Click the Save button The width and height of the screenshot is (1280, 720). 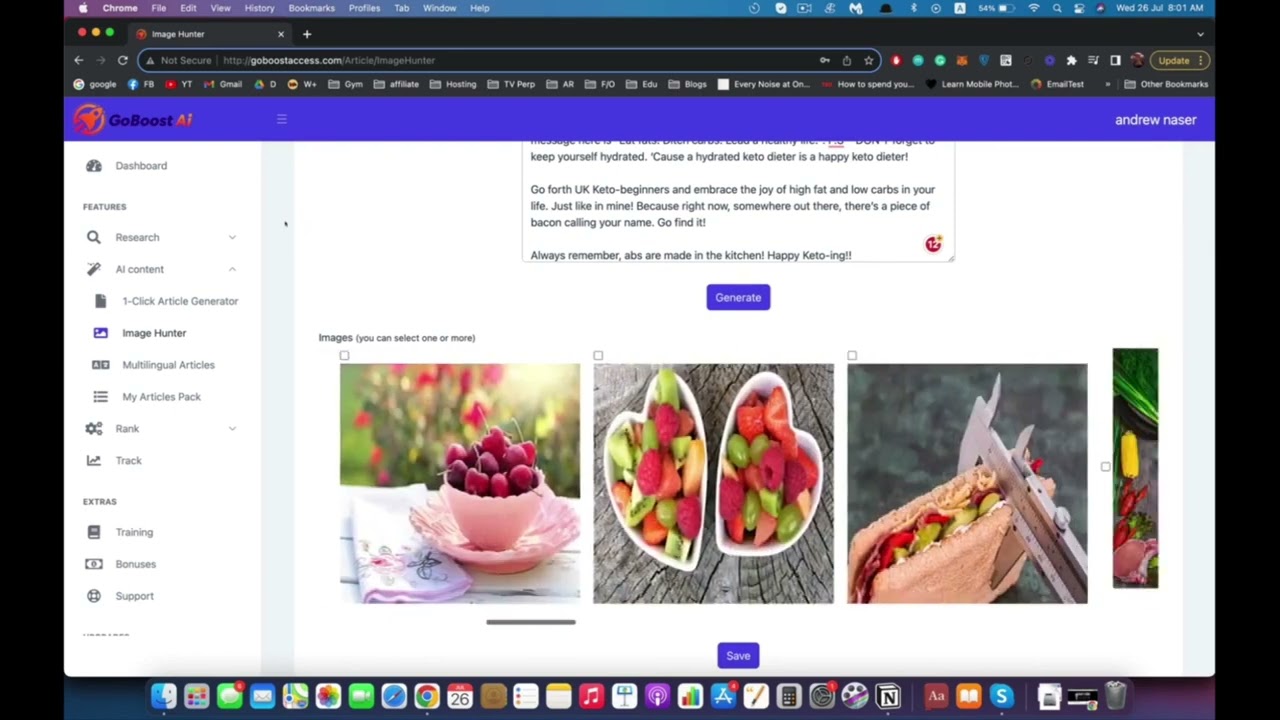point(738,656)
